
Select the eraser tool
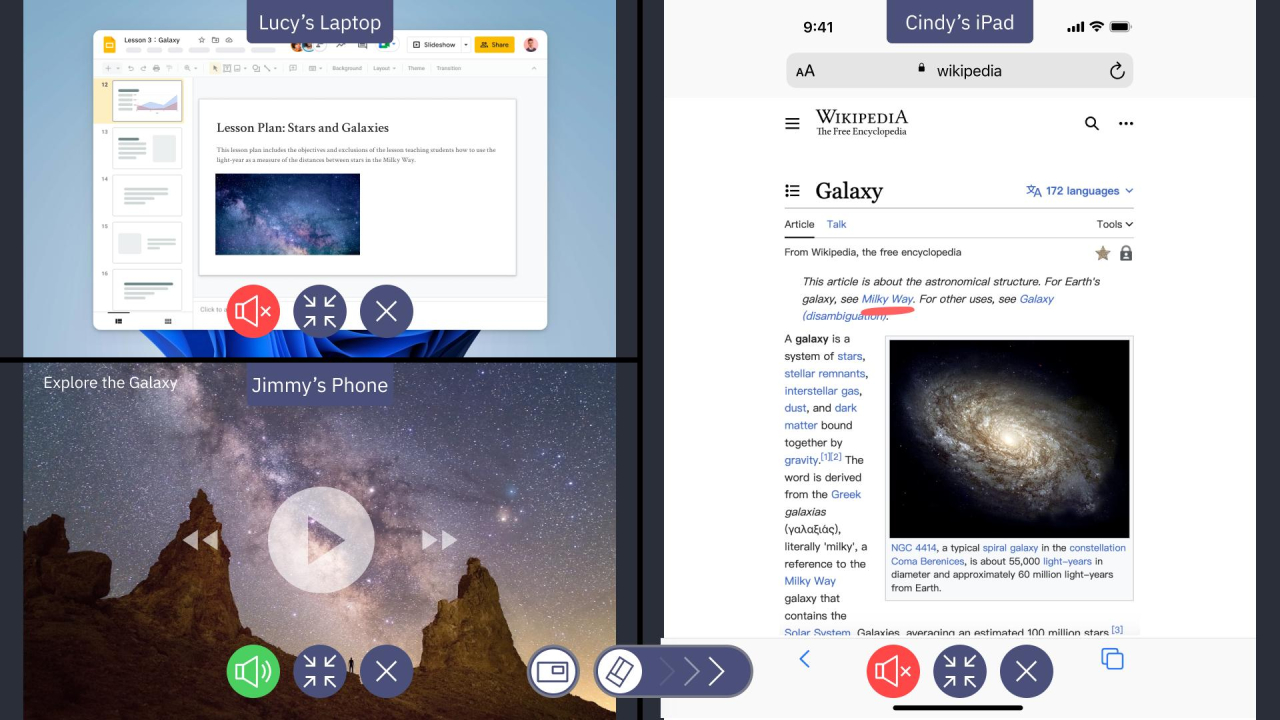click(x=621, y=671)
